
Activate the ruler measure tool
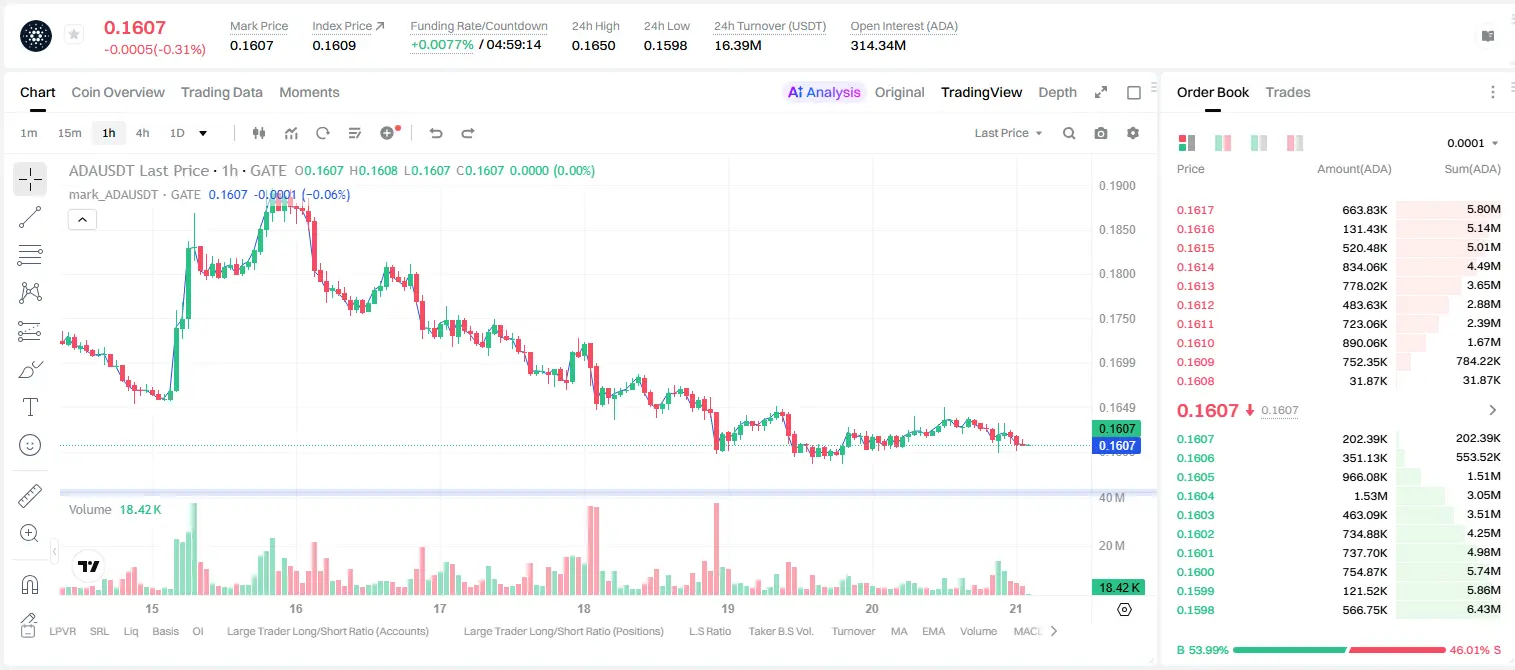tap(30, 496)
